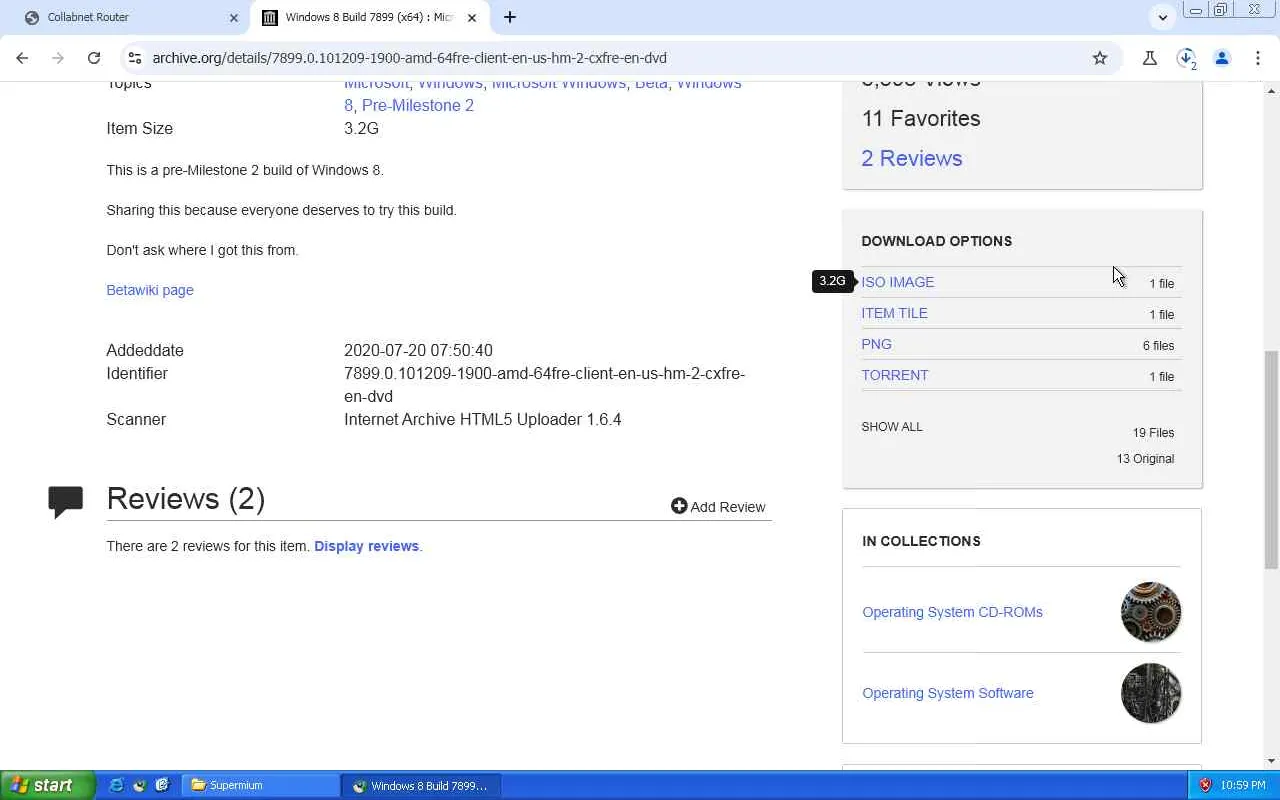The image size is (1280, 800).
Task: Select the Windows 8 Build 7899 tab
Action: [369, 17]
